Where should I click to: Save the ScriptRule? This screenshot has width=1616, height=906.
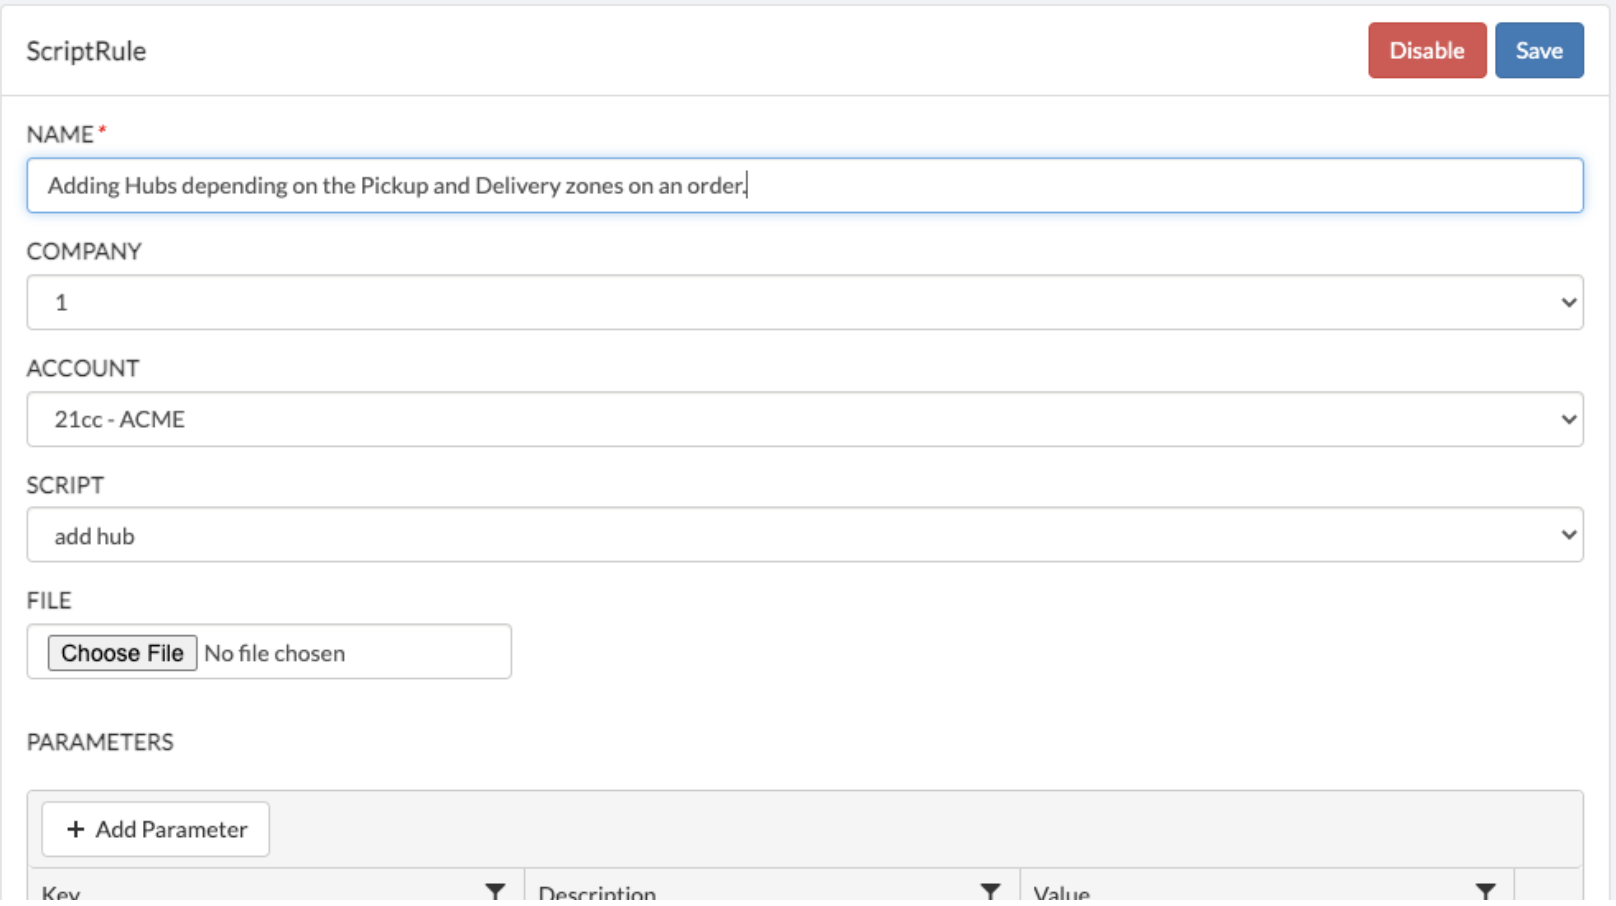tap(1539, 50)
